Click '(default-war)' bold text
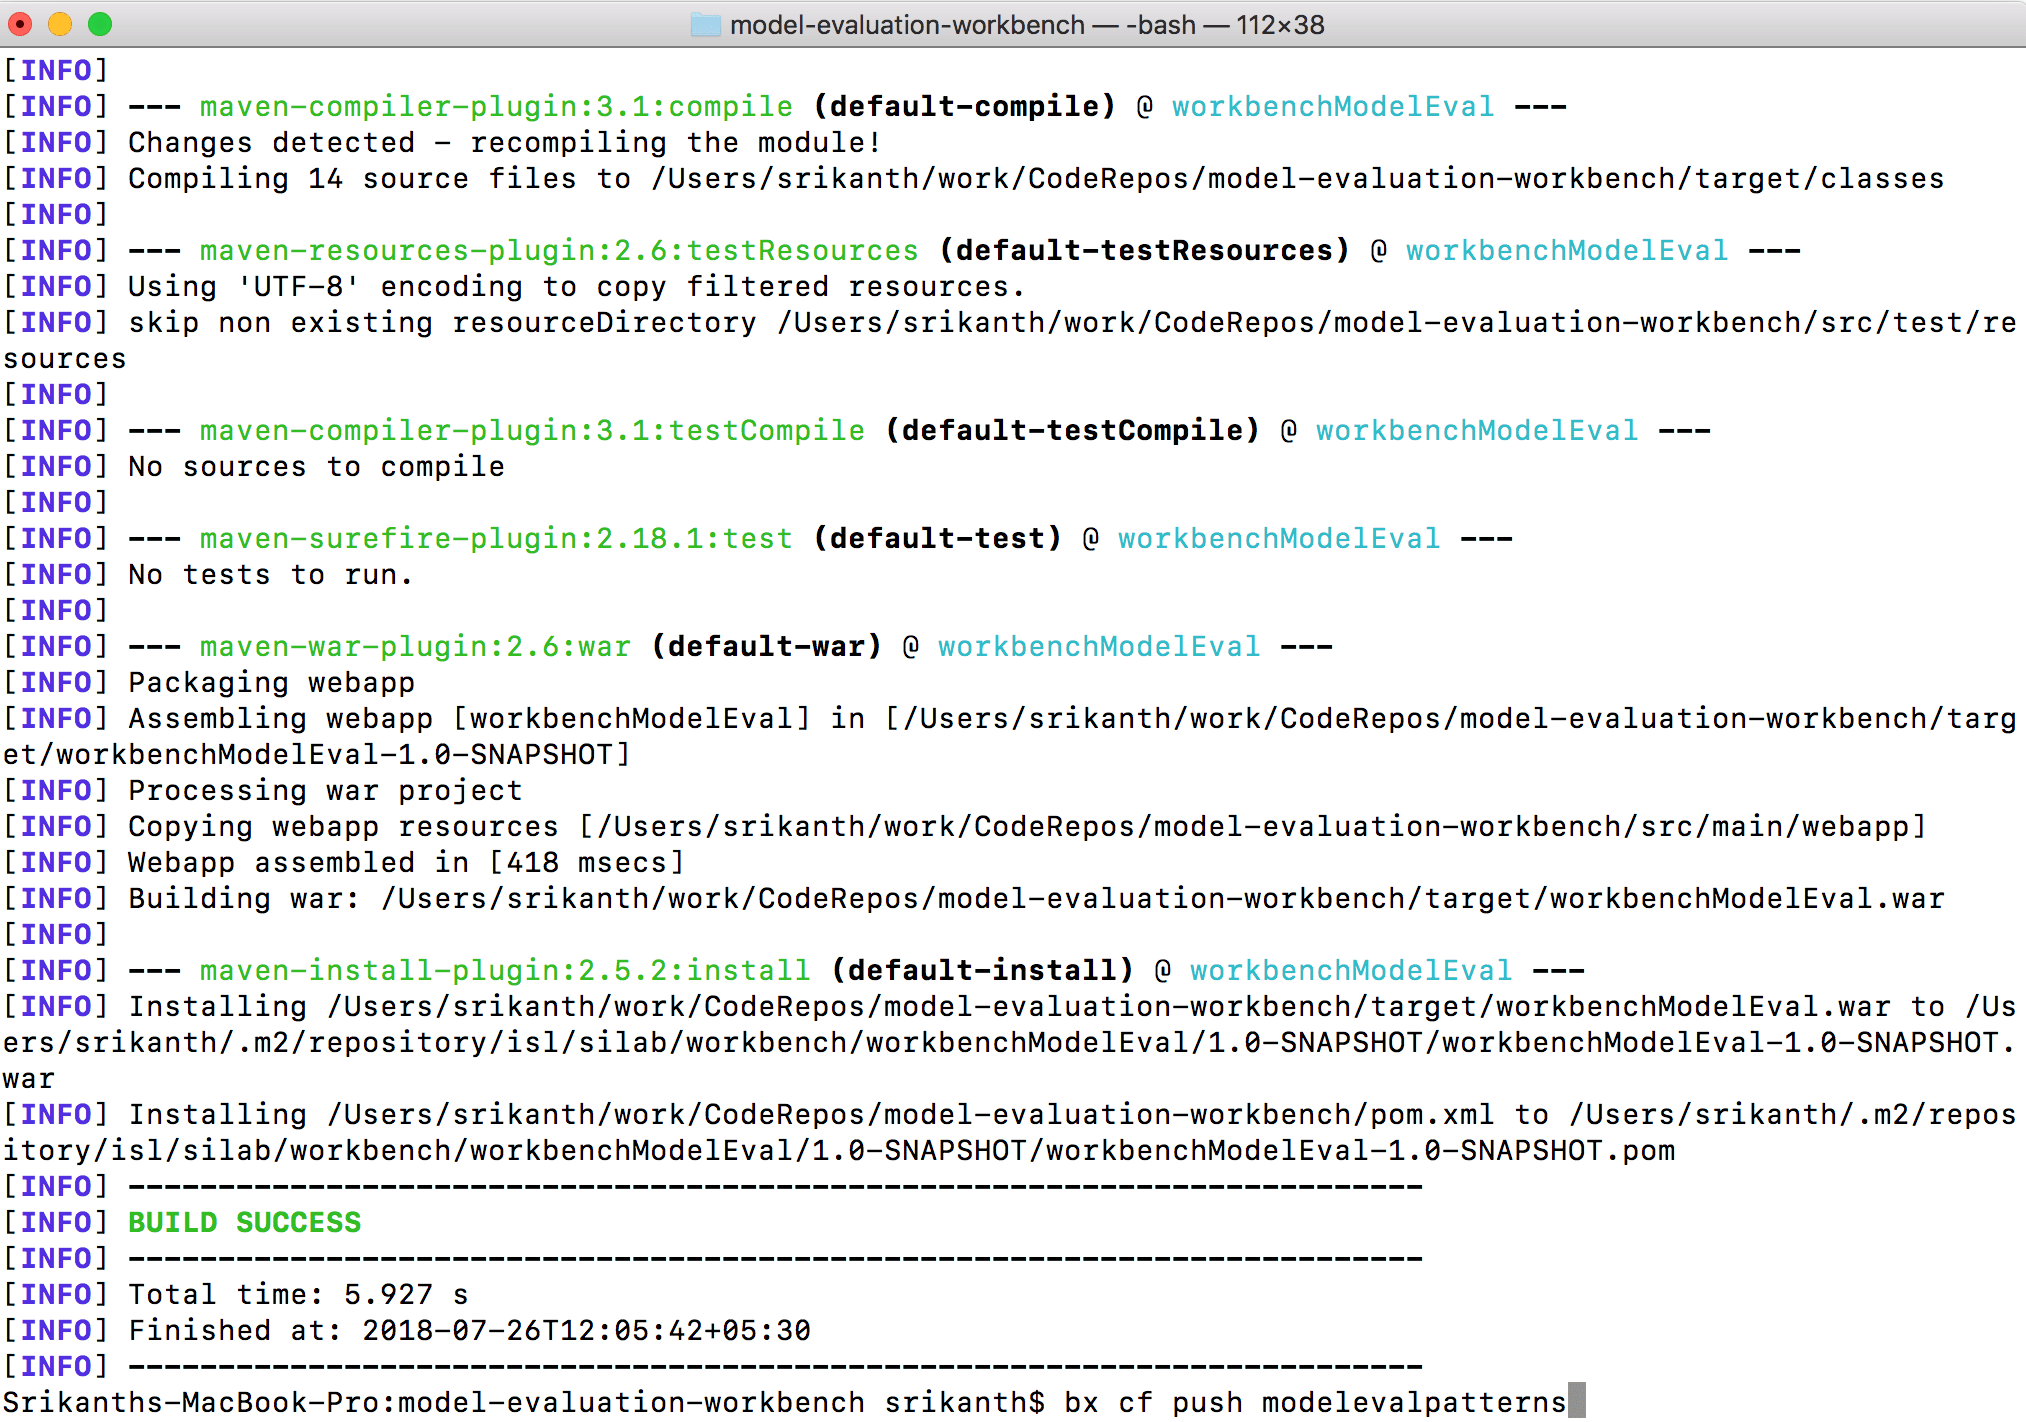This screenshot has width=2026, height=1422. (766, 646)
